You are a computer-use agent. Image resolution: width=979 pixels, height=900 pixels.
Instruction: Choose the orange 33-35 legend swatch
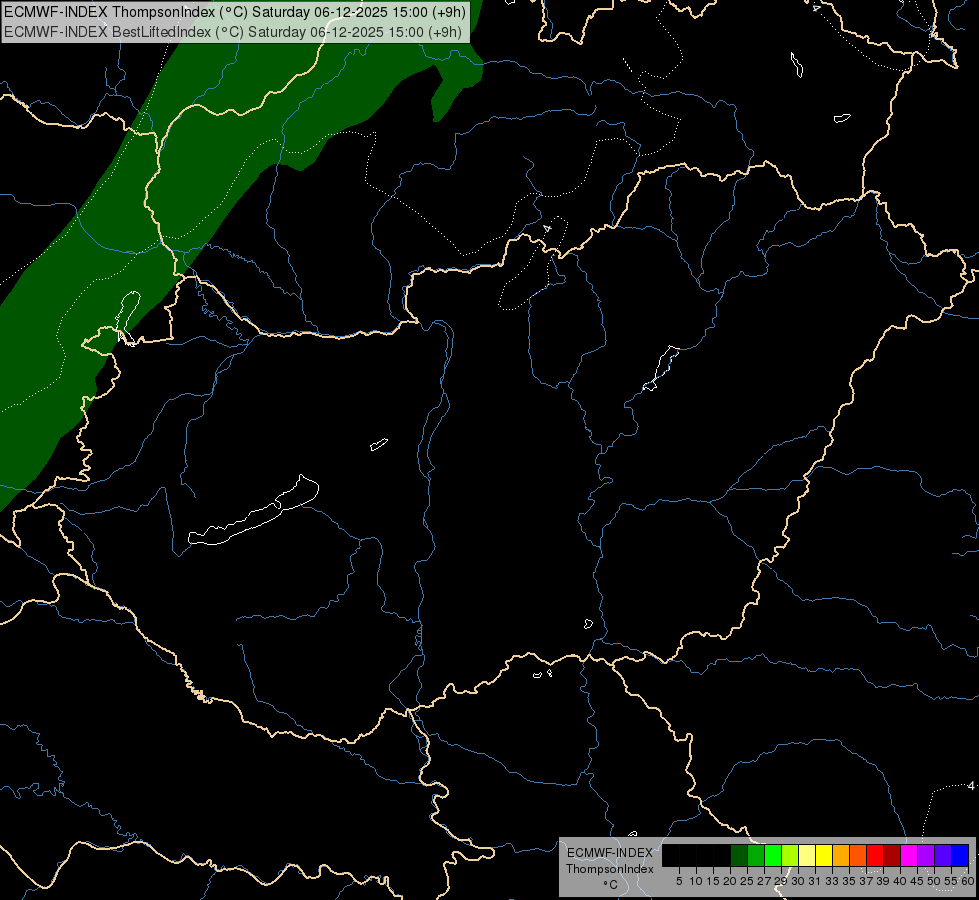[x=841, y=855]
